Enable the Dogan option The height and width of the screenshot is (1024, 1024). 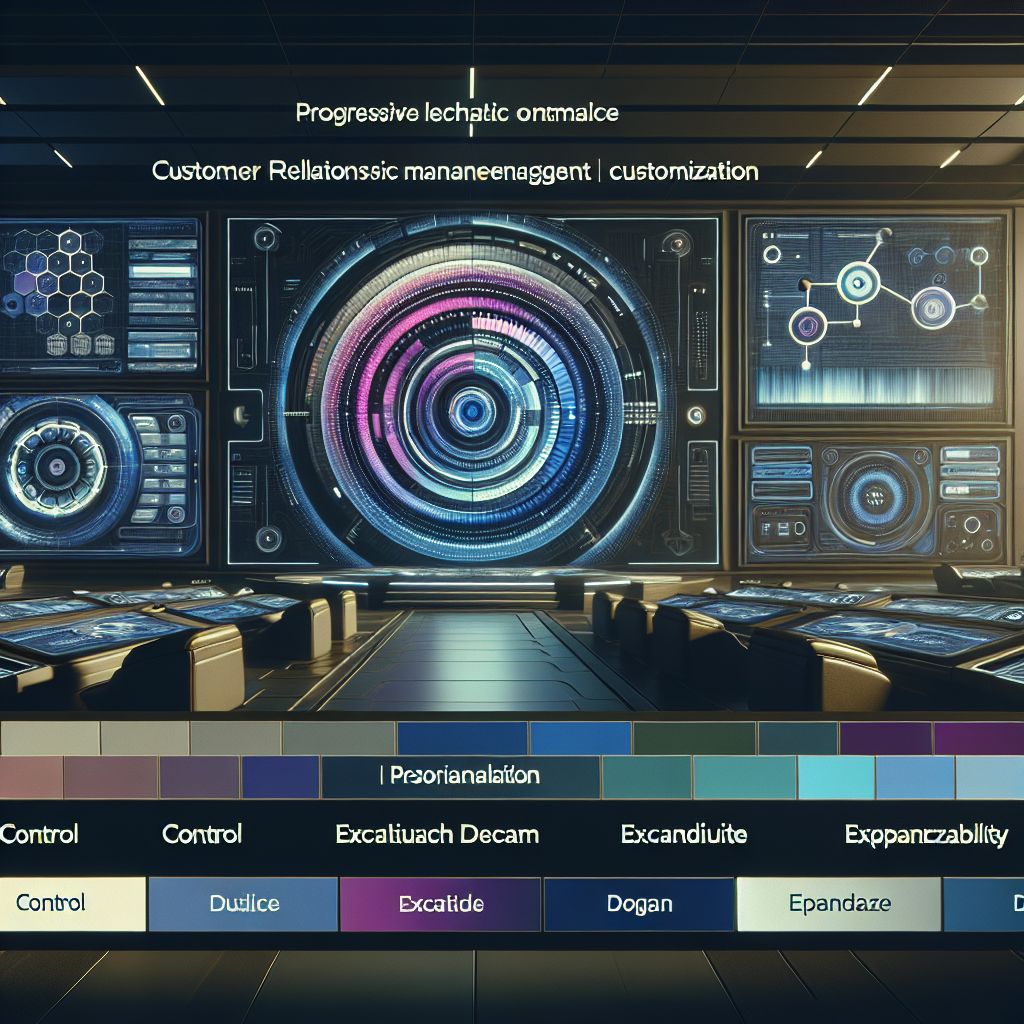tap(640, 903)
